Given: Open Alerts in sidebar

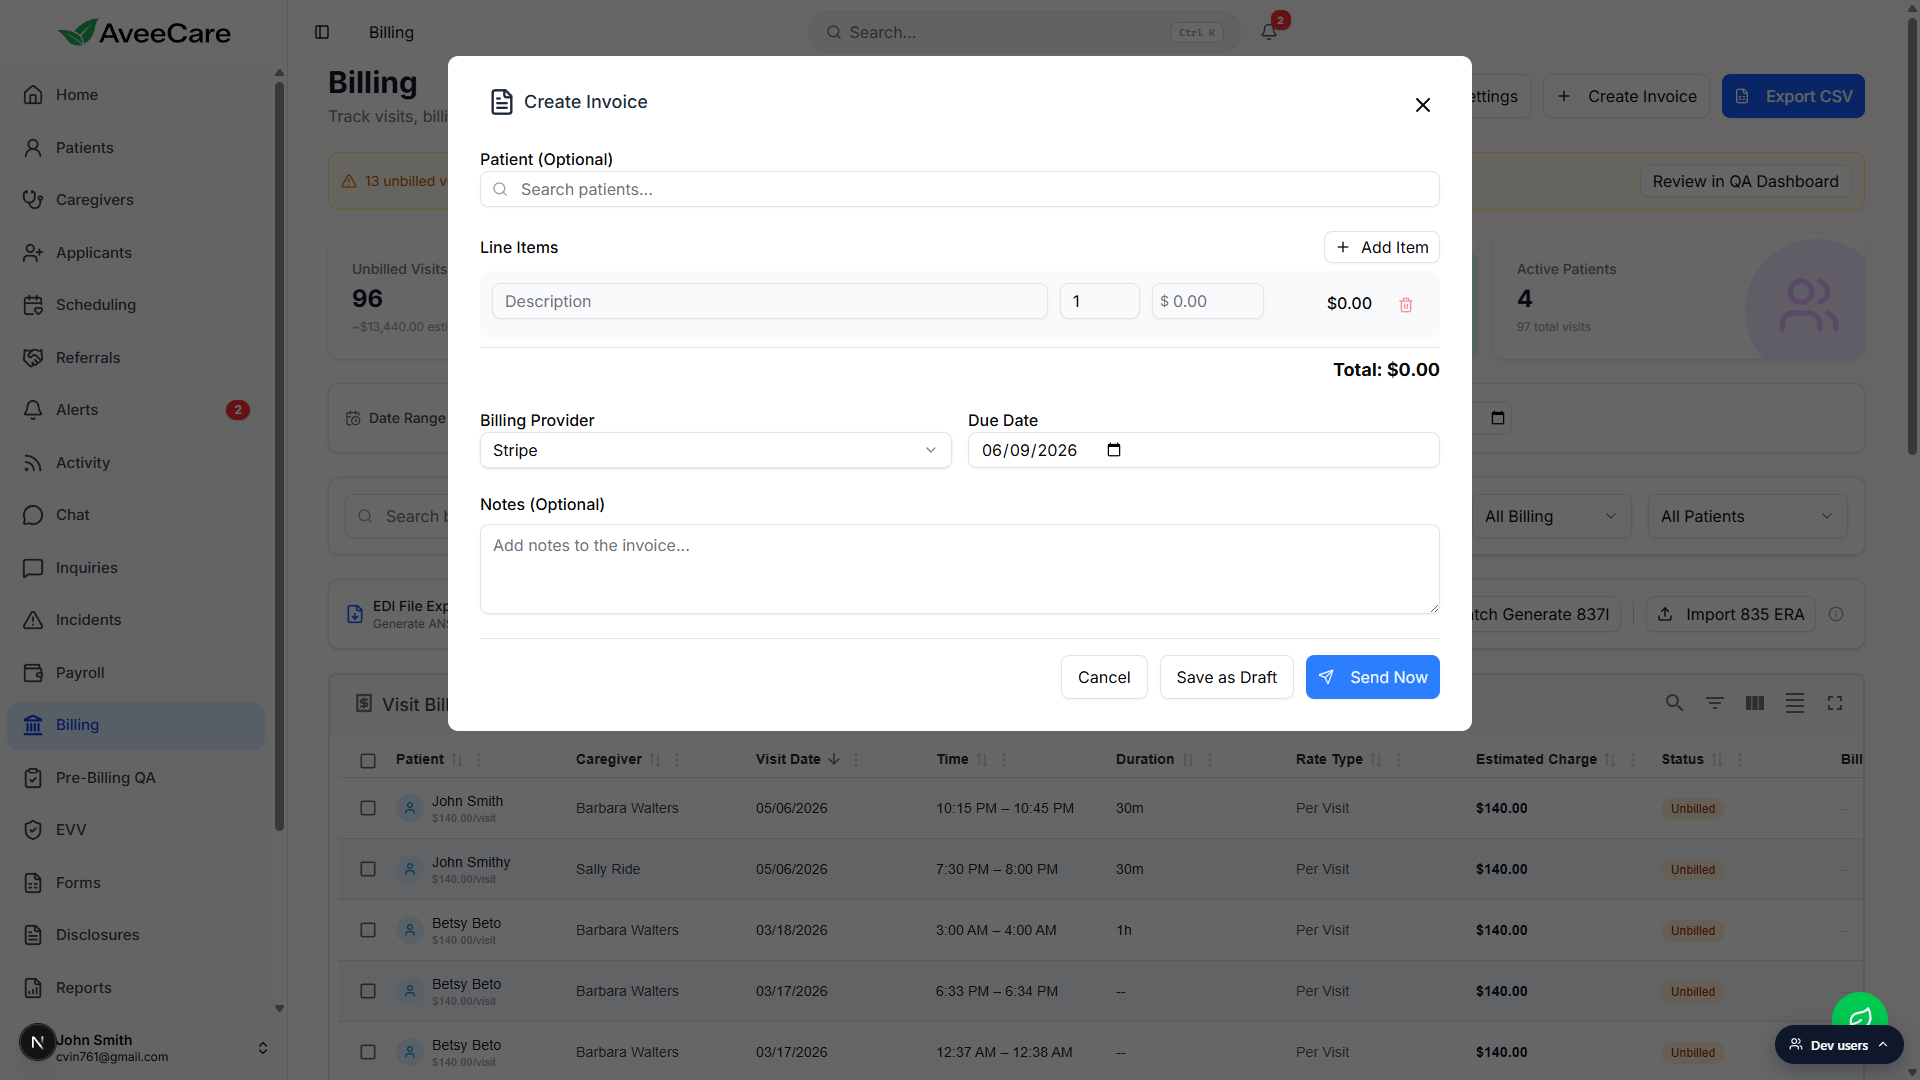Looking at the screenshot, I should coord(136,410).
